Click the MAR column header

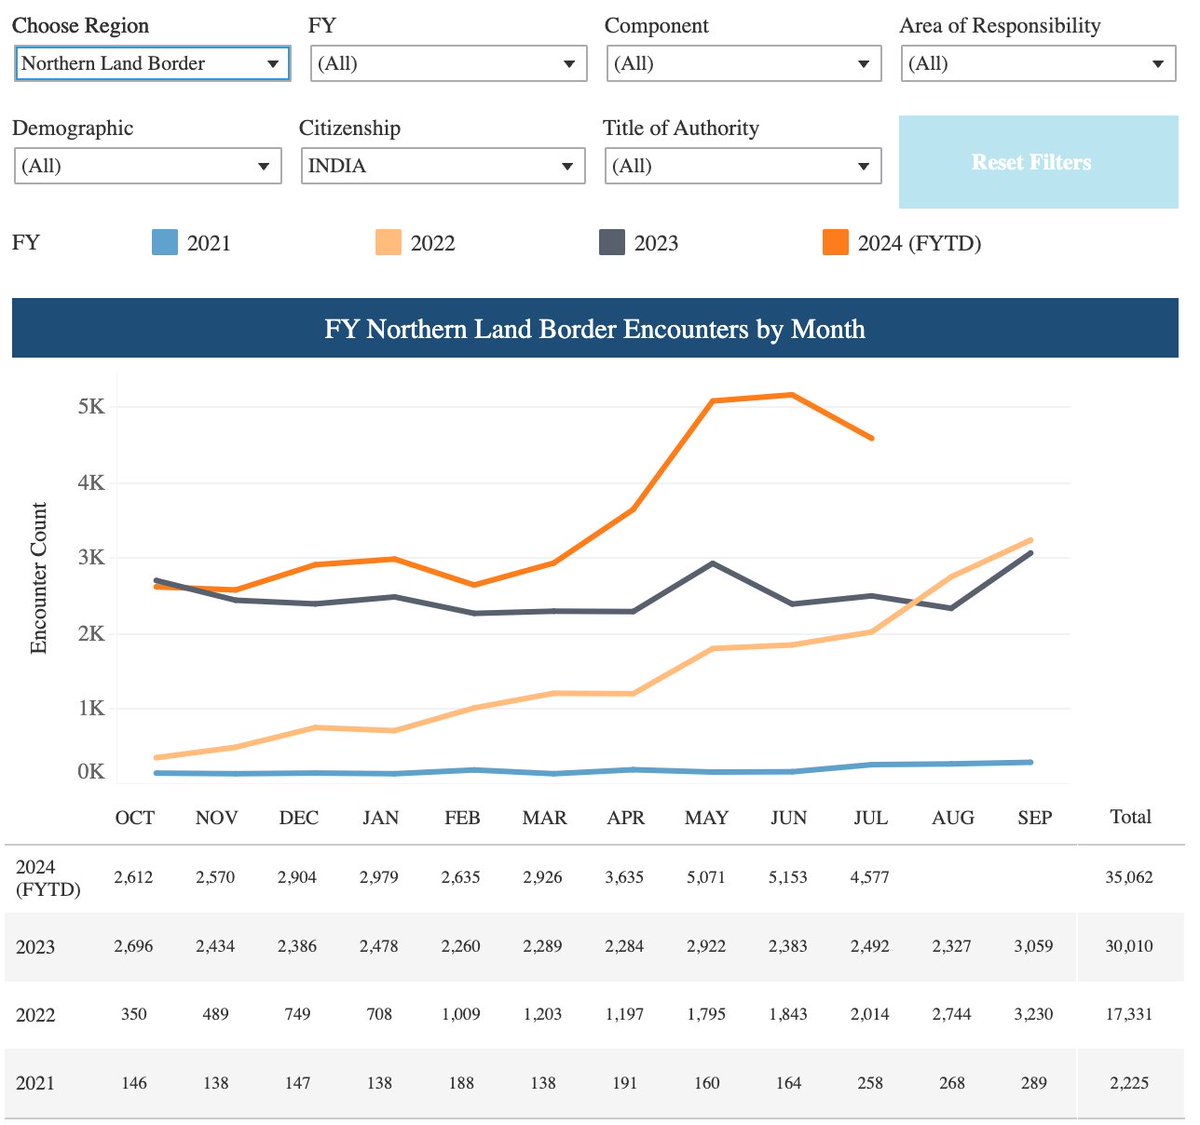[544, 818]
